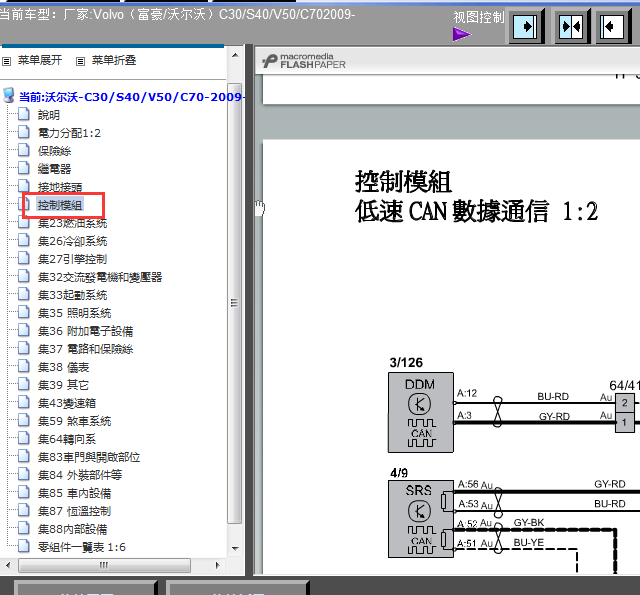Select the 繼電器 tree item
Viewport: 640px width, 595px height.
[x=54, y=169]
